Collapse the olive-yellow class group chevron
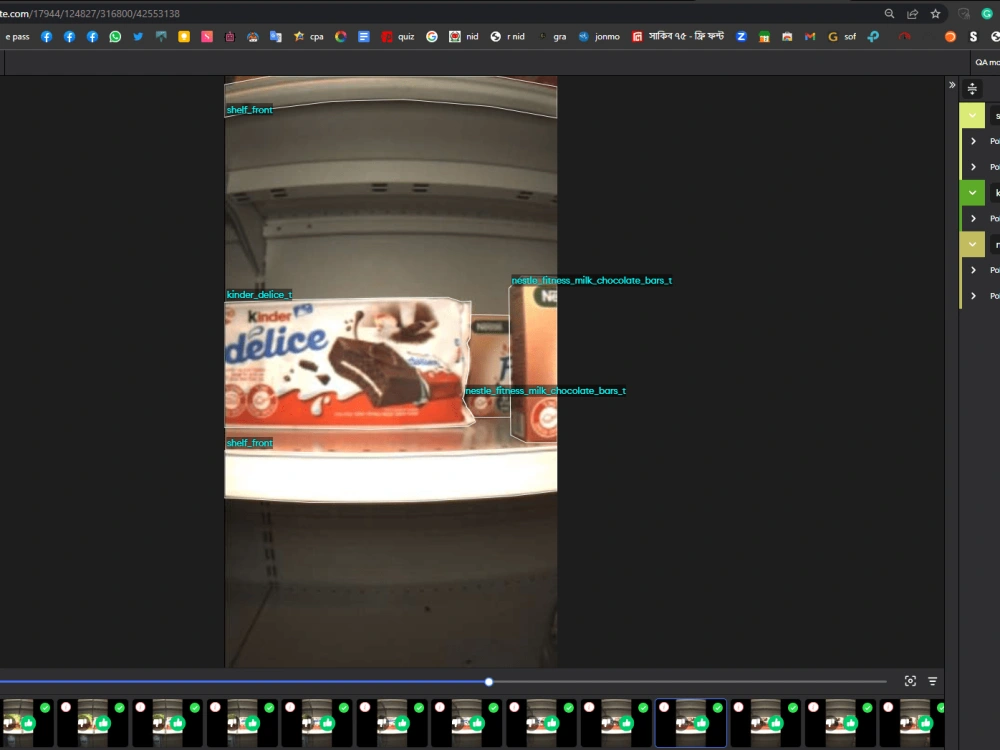 (x=972, y=244)
